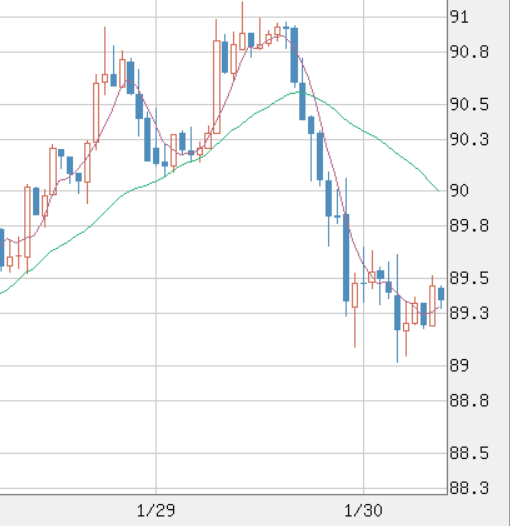Click the tall orange candle rising to 90.8
The image size is (518, 526).
[217, 87]
